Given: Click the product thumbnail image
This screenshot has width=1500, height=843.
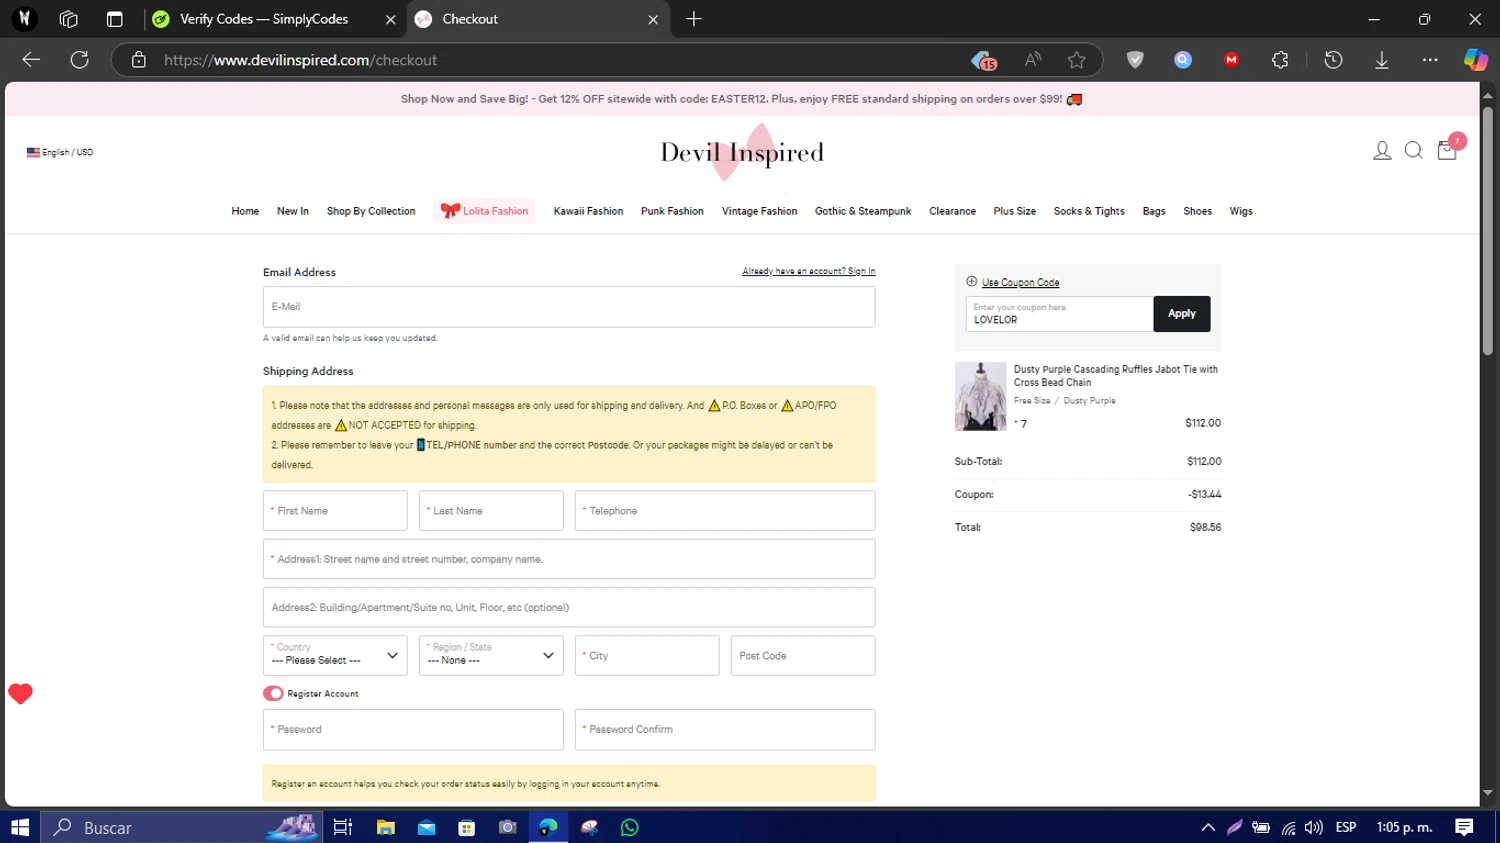Looking at the screenshot, I should (x=980, y=396).
